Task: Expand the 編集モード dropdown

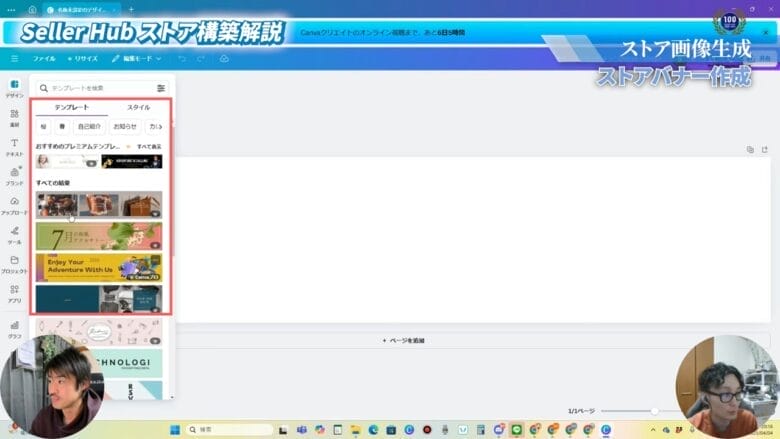Action: [136, 59]
